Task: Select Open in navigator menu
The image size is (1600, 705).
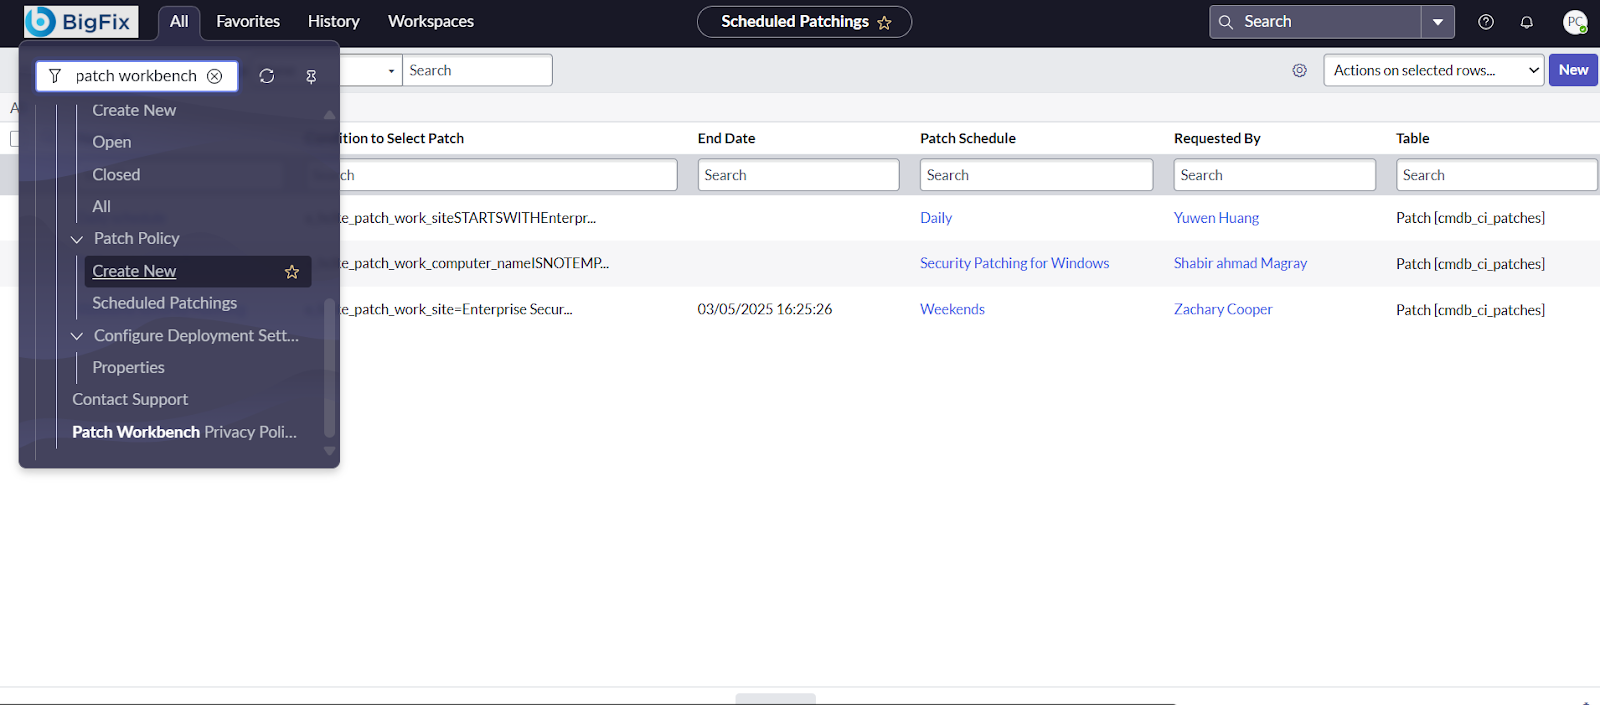Action: tap(112, 142)
